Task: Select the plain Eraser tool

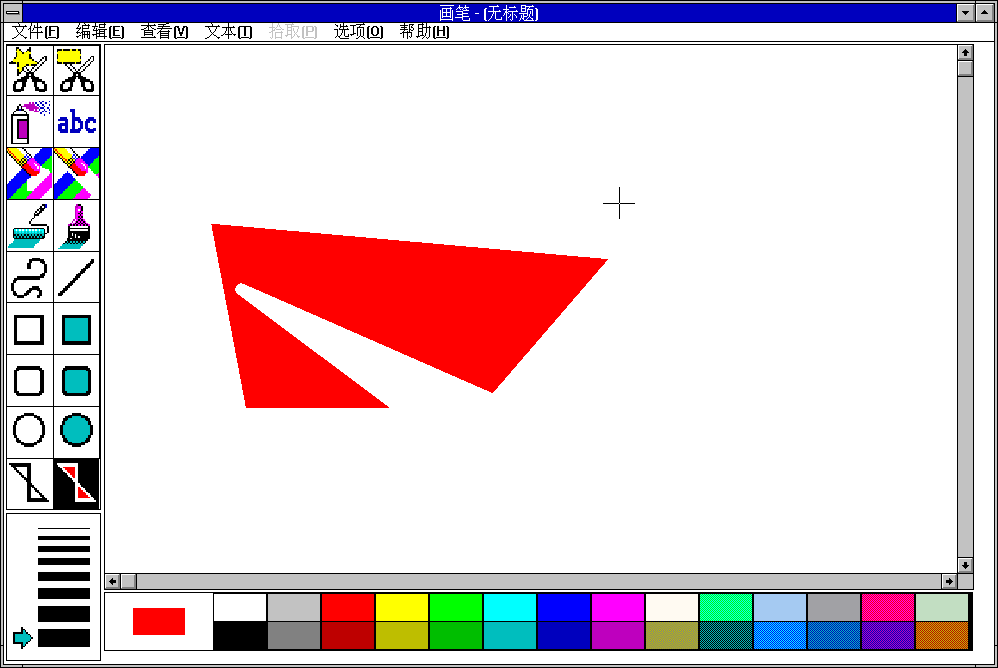Action: 77,173
